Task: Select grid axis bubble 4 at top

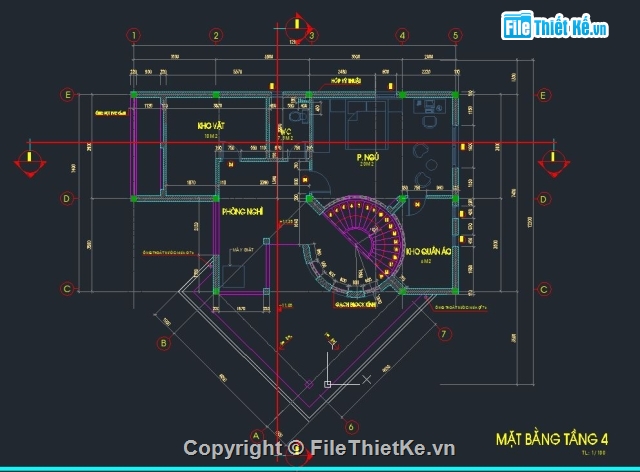Action: (402, 36)
